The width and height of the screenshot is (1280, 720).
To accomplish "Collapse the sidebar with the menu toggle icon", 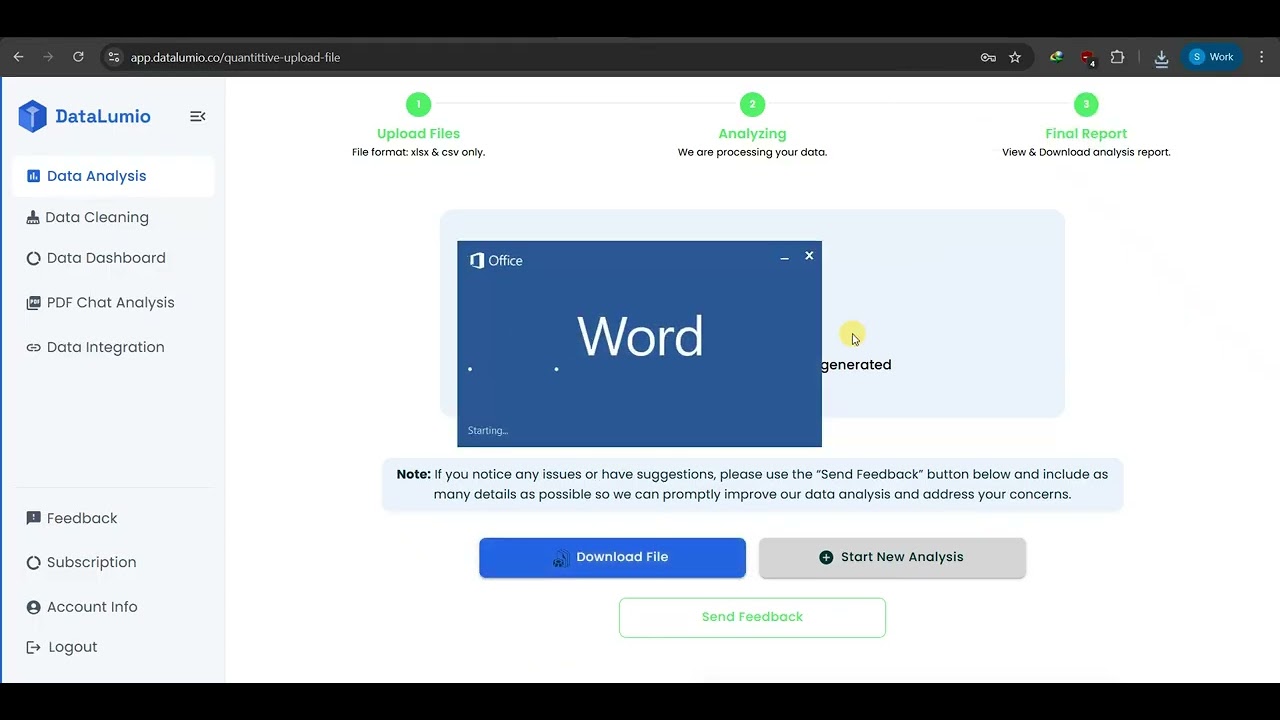I will point(198,116).
